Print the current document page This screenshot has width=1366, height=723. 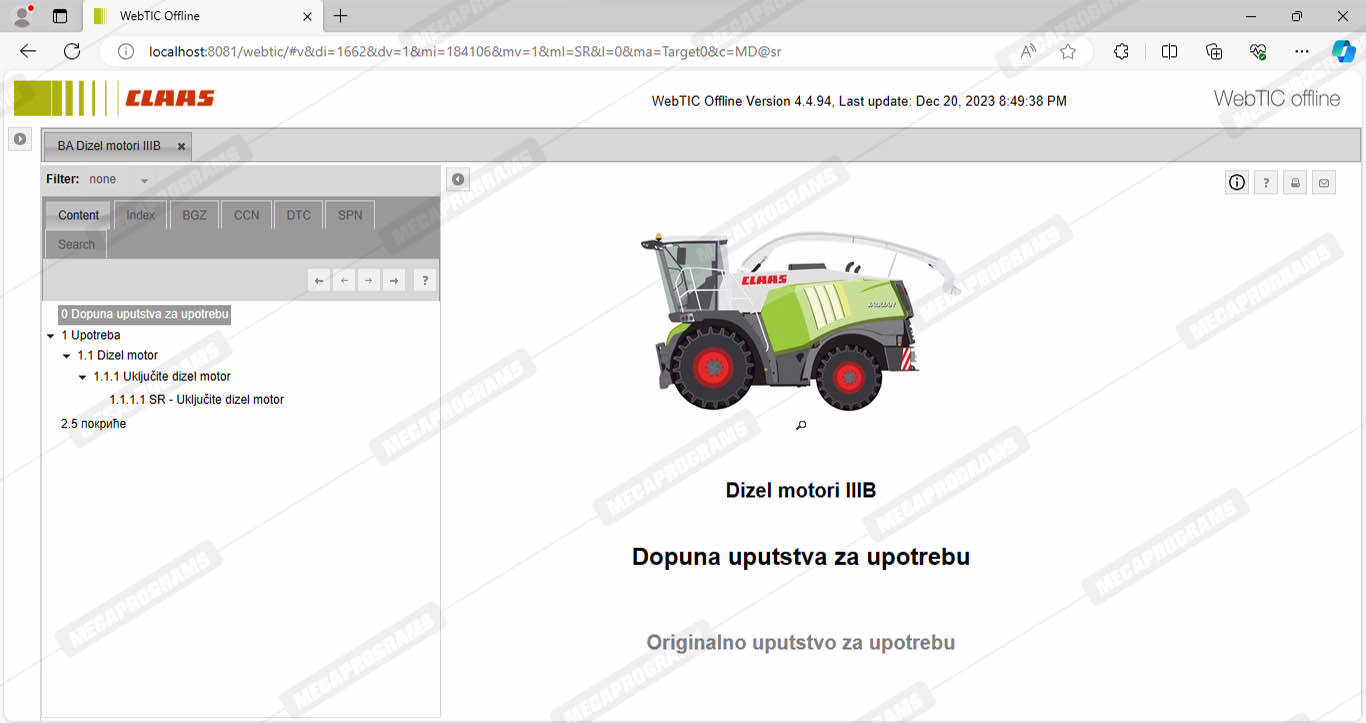tap(1295, 182)
